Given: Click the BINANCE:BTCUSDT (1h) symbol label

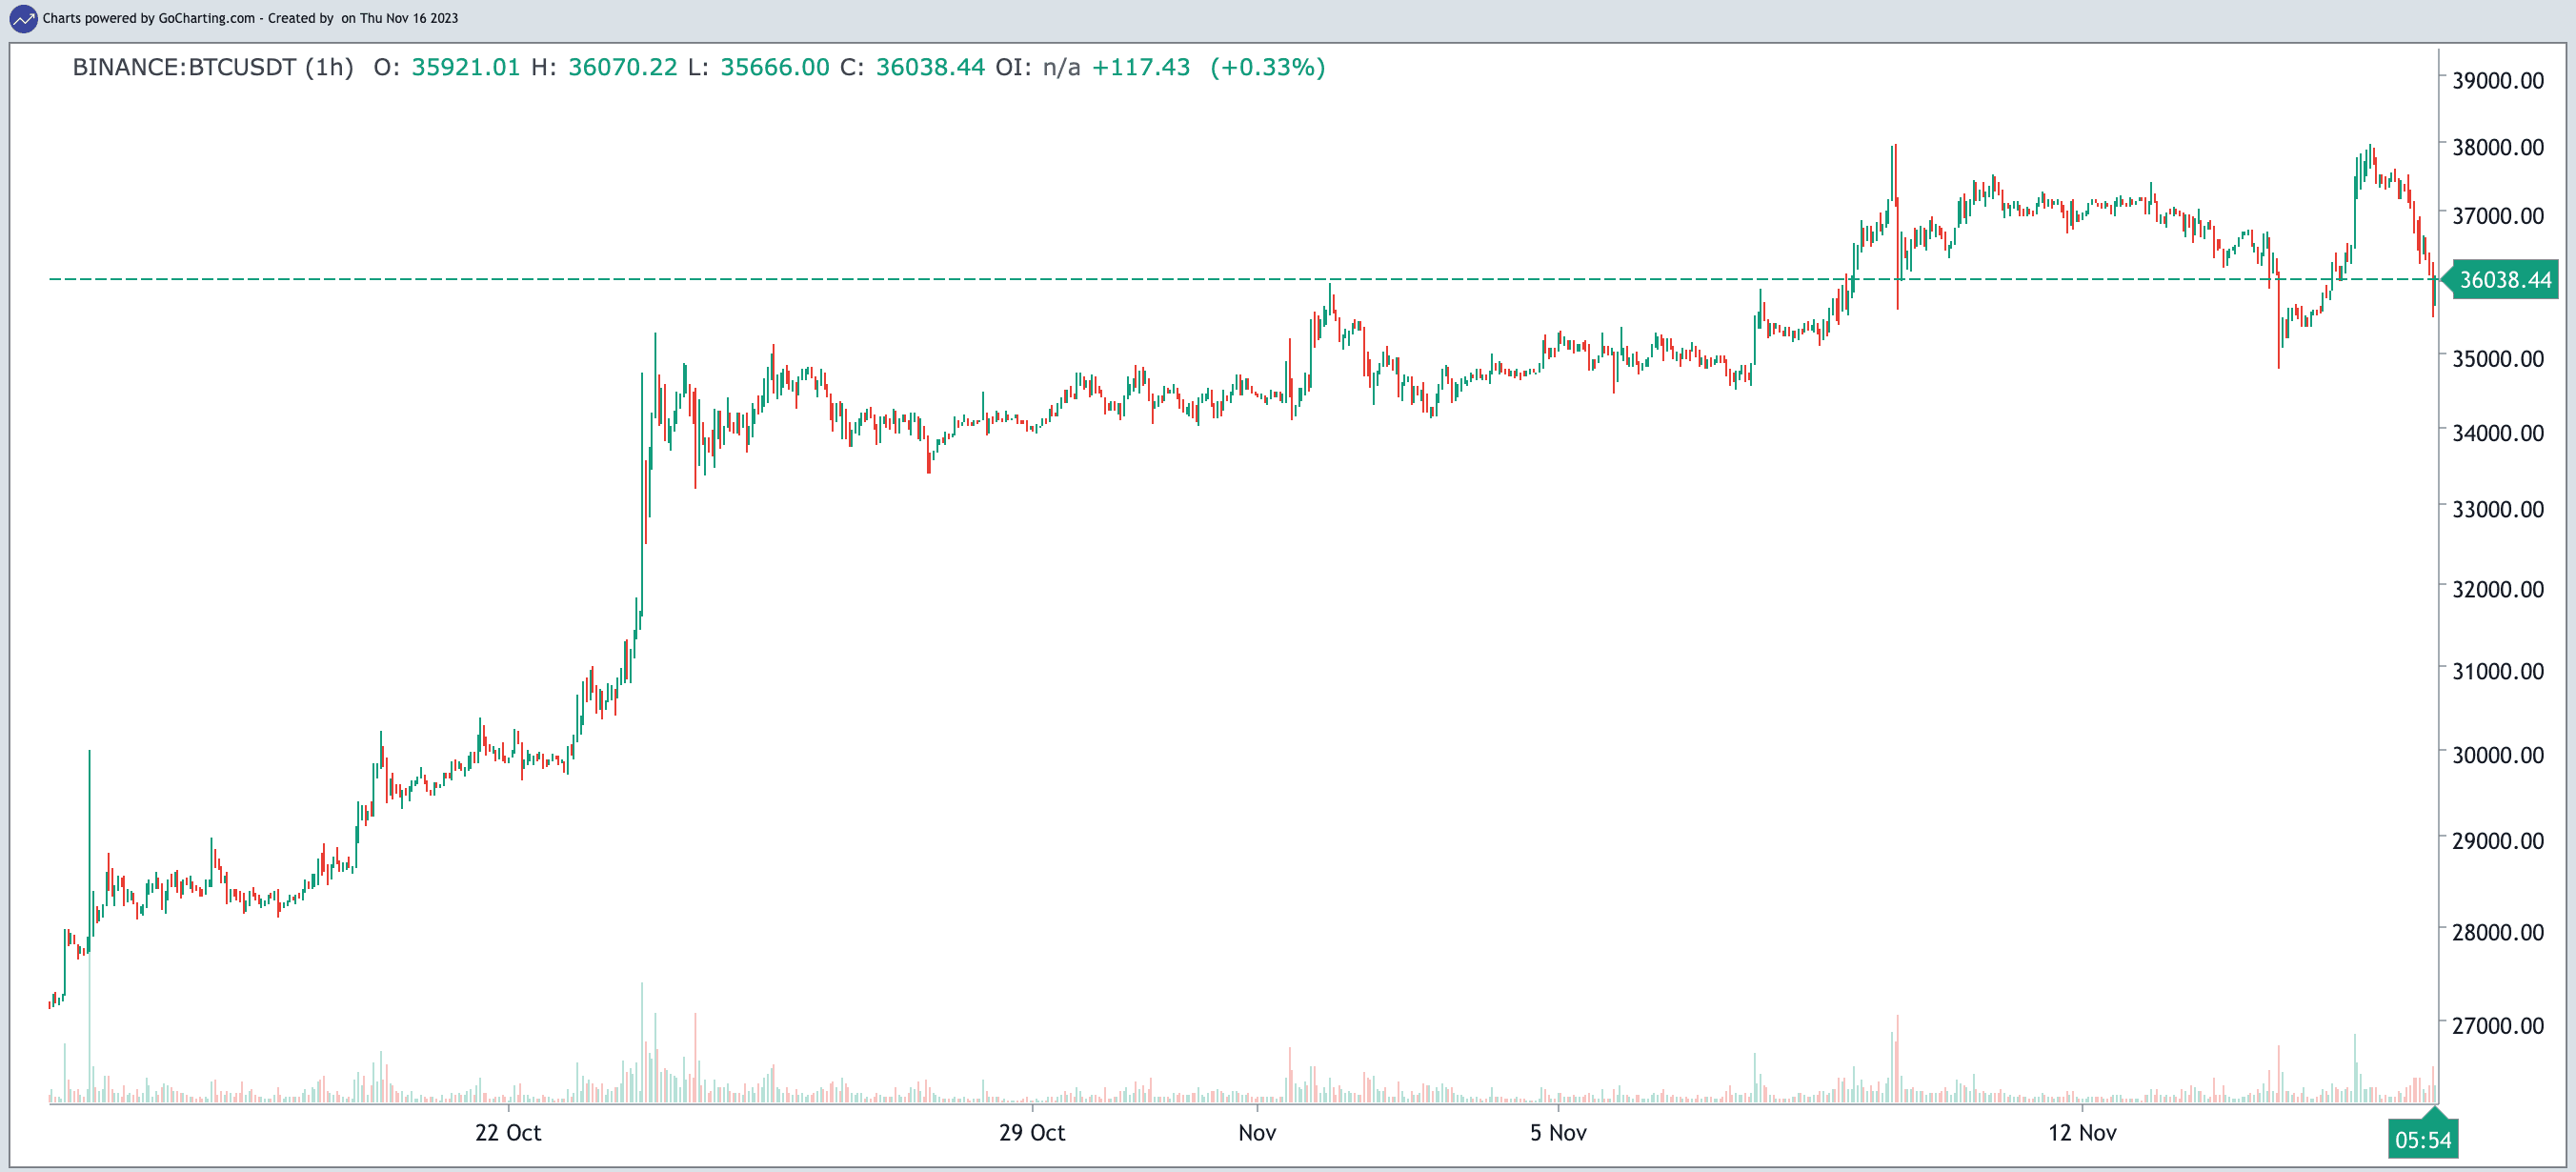Looking at the screenshot, I should [213, 67].
